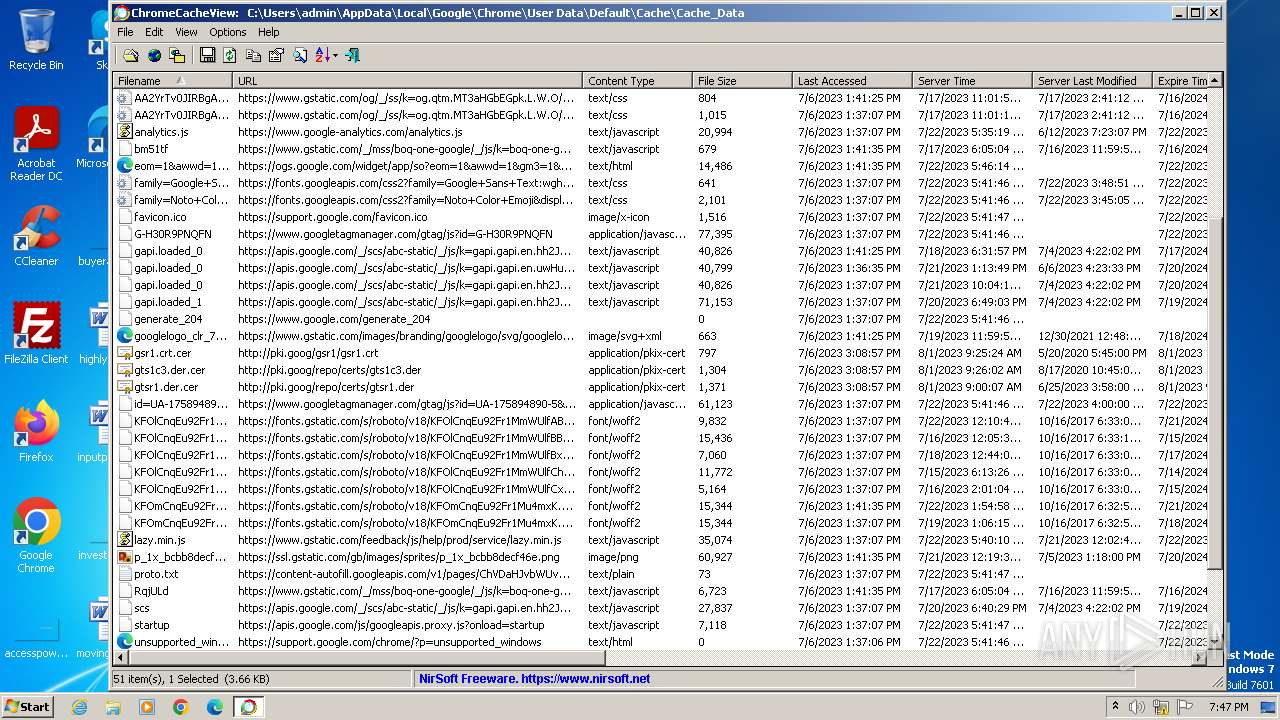Open FileZilla Client desktop icon
Viewport: 1280px width, 720px height.
[x=36, y=334]
